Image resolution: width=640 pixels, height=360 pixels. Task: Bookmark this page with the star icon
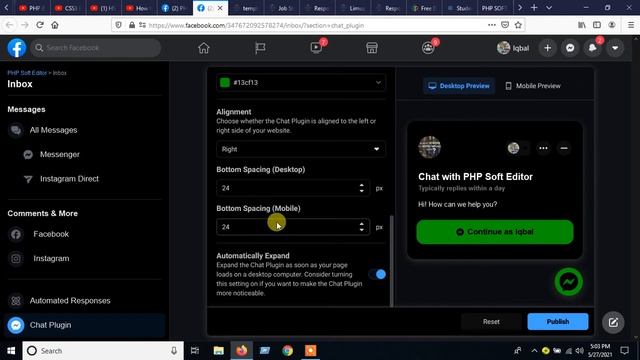click(518, 25)
